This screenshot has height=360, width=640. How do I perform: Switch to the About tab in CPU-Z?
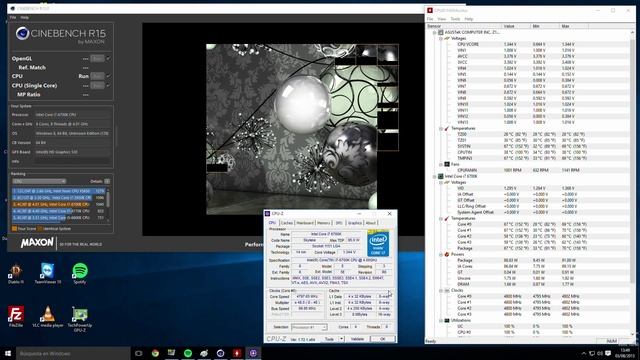[x=371, y=223]
